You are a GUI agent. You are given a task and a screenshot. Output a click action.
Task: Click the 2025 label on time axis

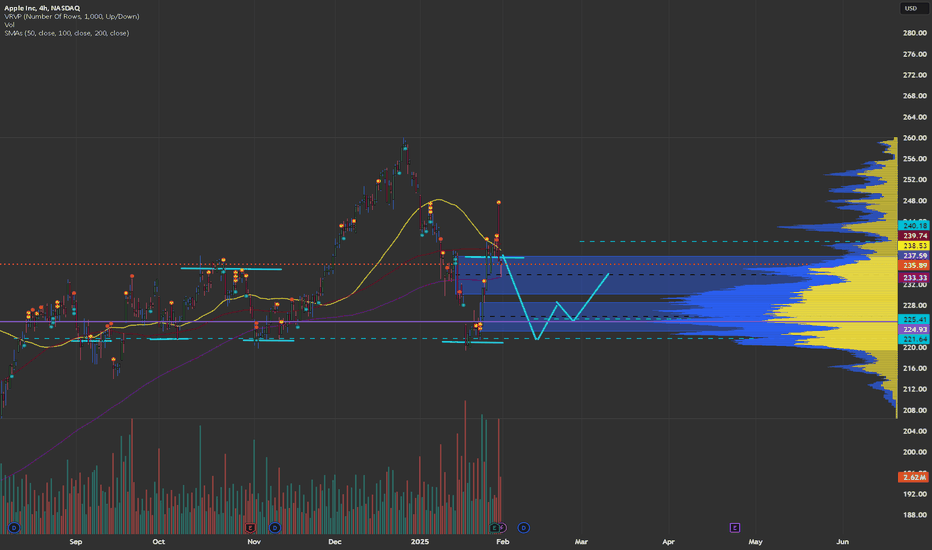[420, 542]
